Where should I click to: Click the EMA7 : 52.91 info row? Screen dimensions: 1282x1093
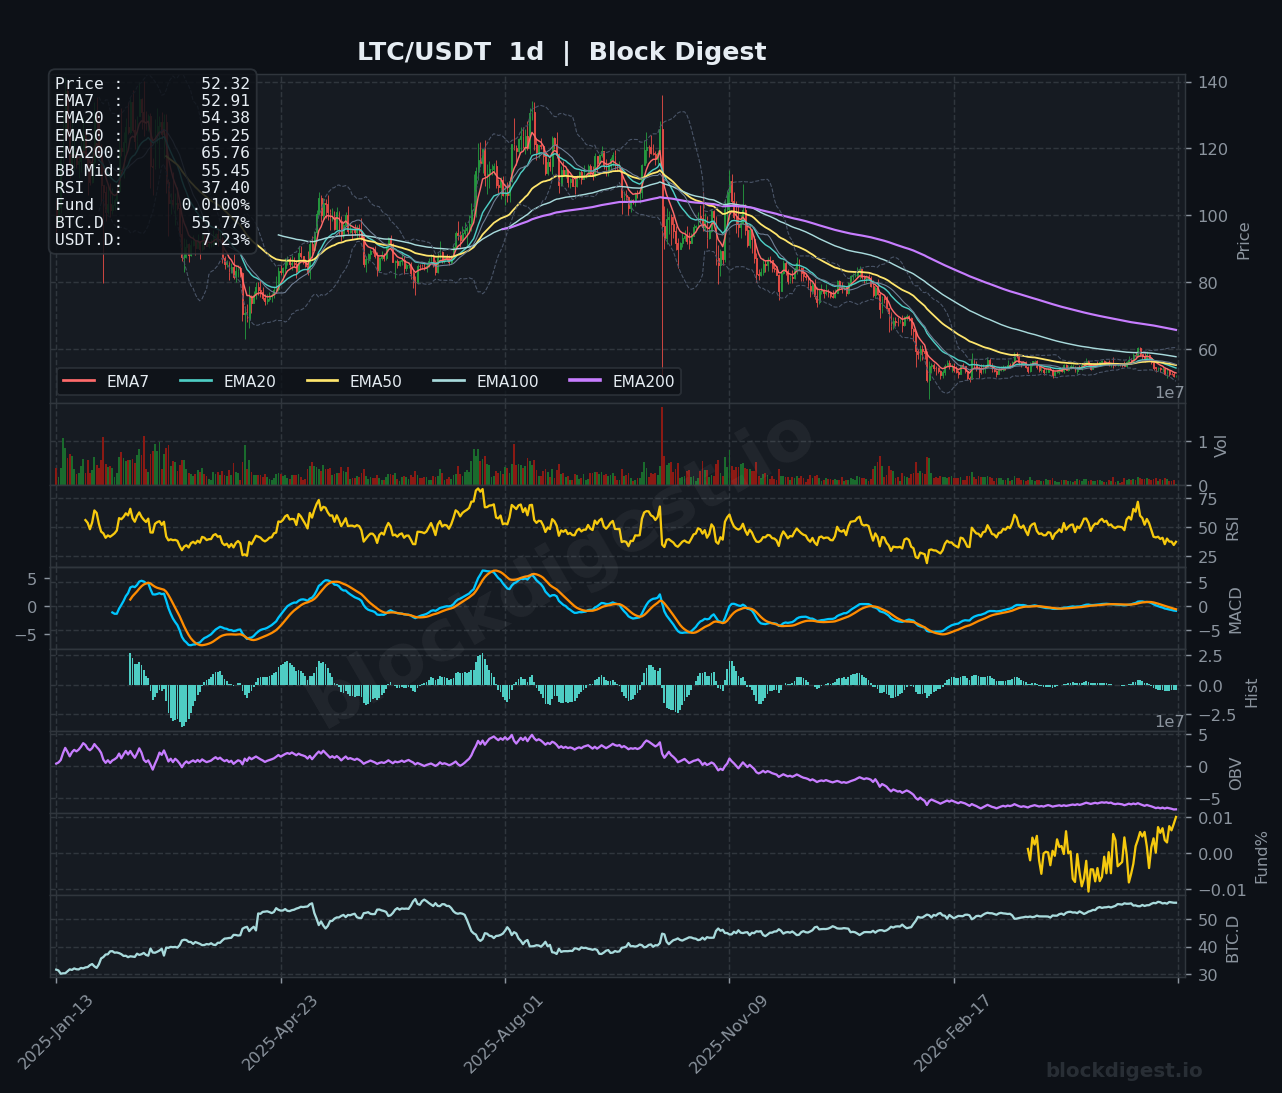[x=152, y=101]
